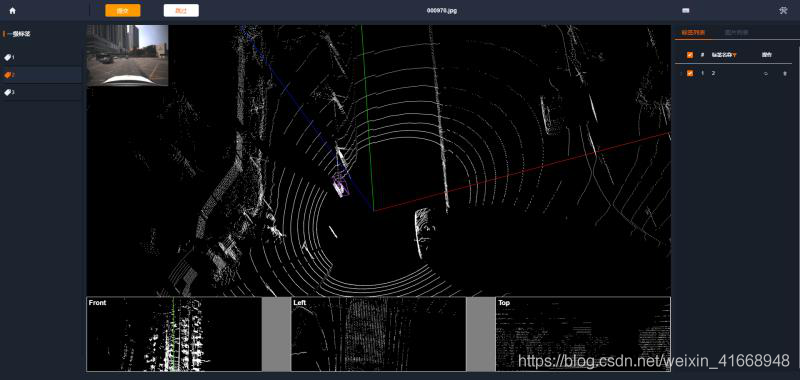800x380 pixels.
Task: Delete annotation row with trash icon
Action: click(785, 73)
